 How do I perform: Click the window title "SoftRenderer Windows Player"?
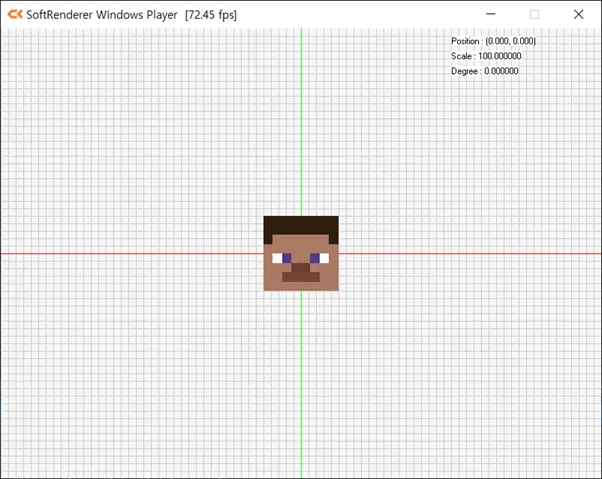click(x=102, y=15)
